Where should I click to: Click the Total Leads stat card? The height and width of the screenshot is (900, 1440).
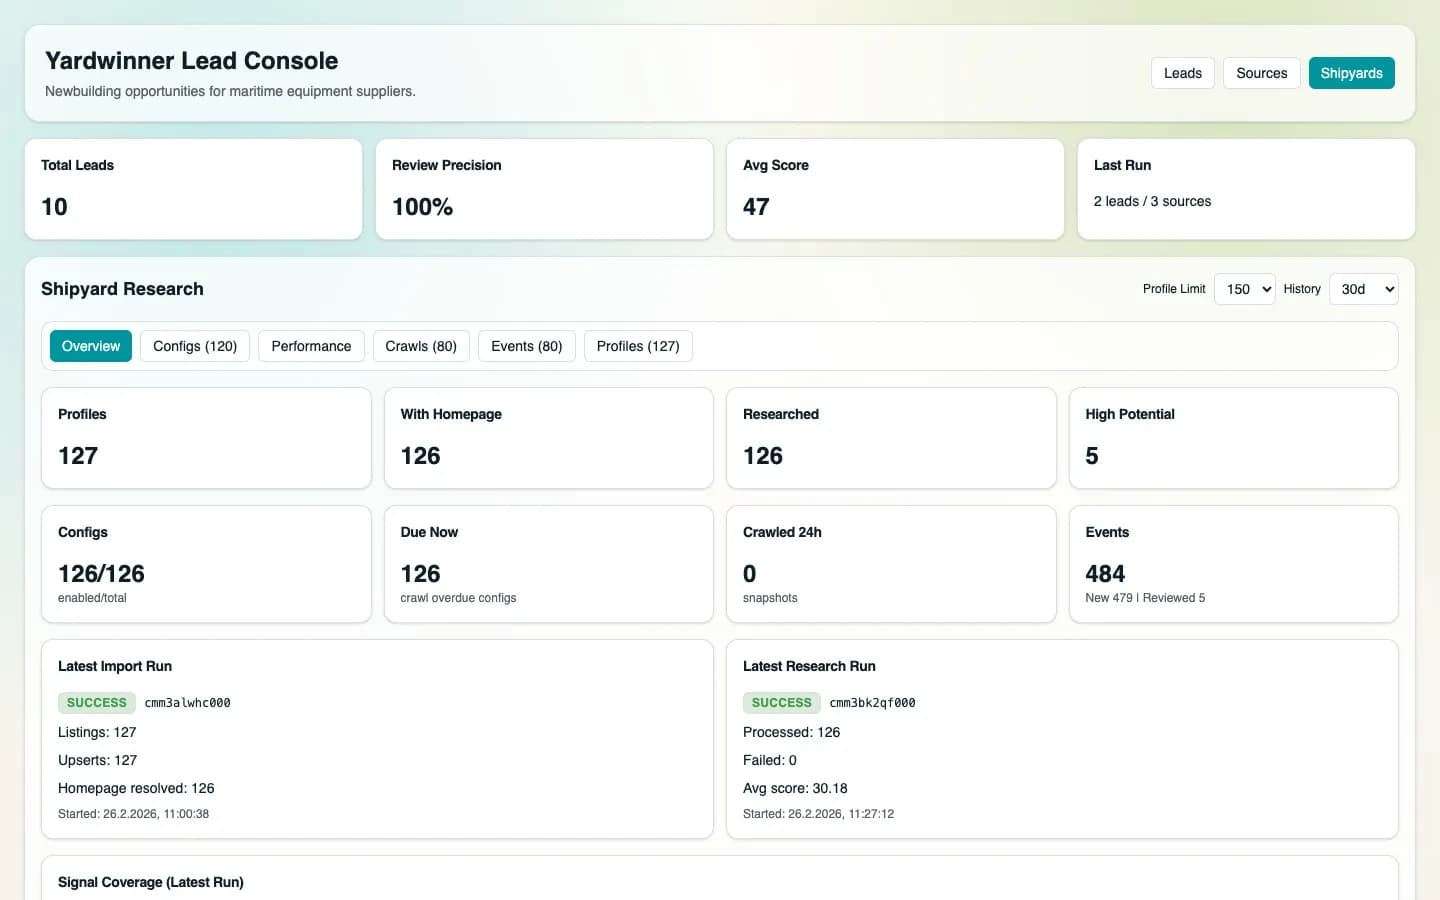[x=193, y=189]
